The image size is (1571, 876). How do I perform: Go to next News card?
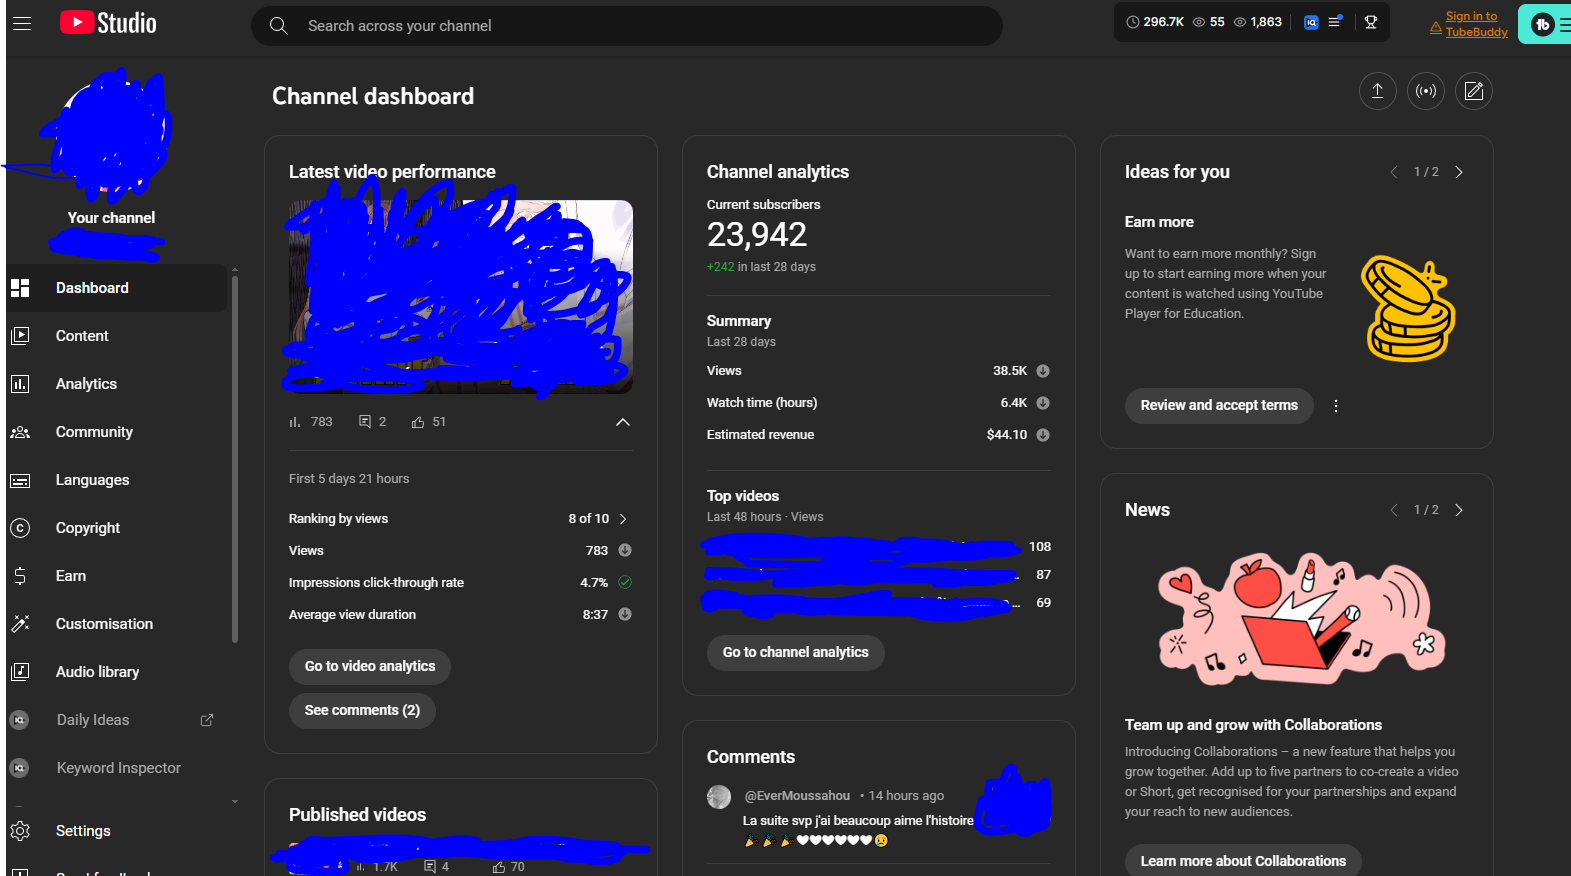tap(1459, 510)
